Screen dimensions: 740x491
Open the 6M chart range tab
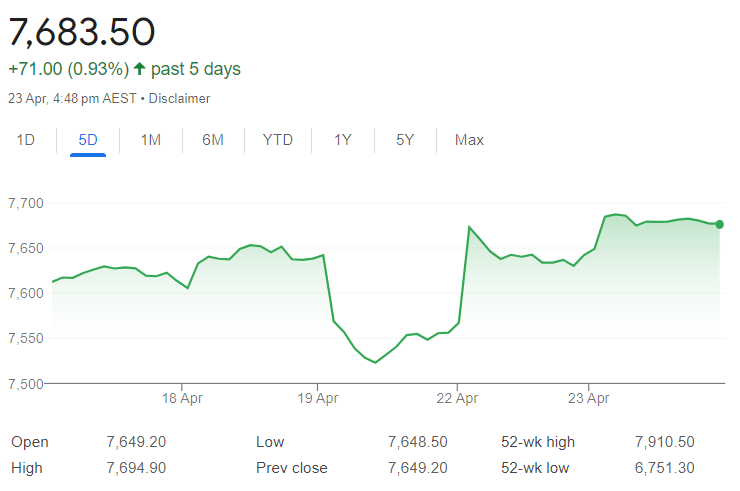point(213,140)
